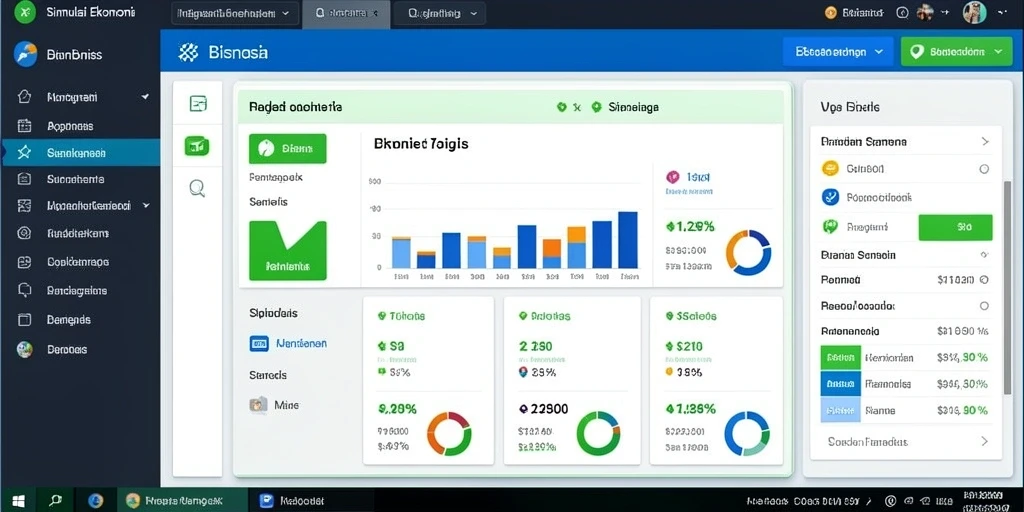Screen dimensions: 1024x512
Task: Click the blue Ponanodook circle icon
Action: tap(829, 197)
